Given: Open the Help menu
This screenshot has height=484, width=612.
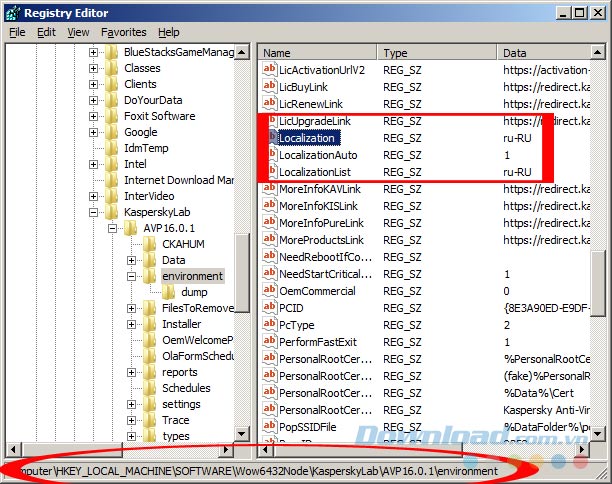Looking at the screenshot, I should pos(169,32).
